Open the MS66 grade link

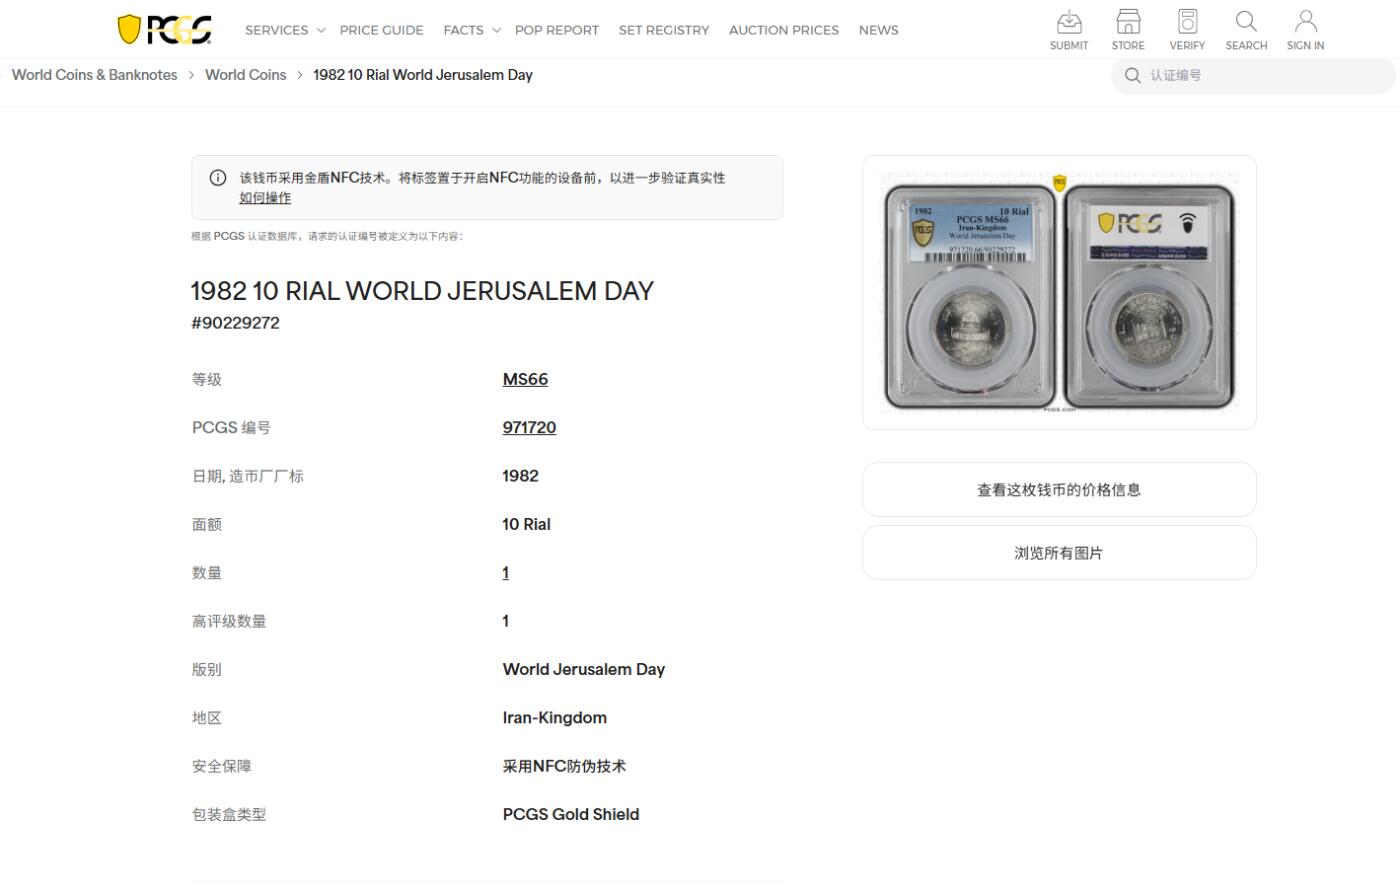[525, 379]
